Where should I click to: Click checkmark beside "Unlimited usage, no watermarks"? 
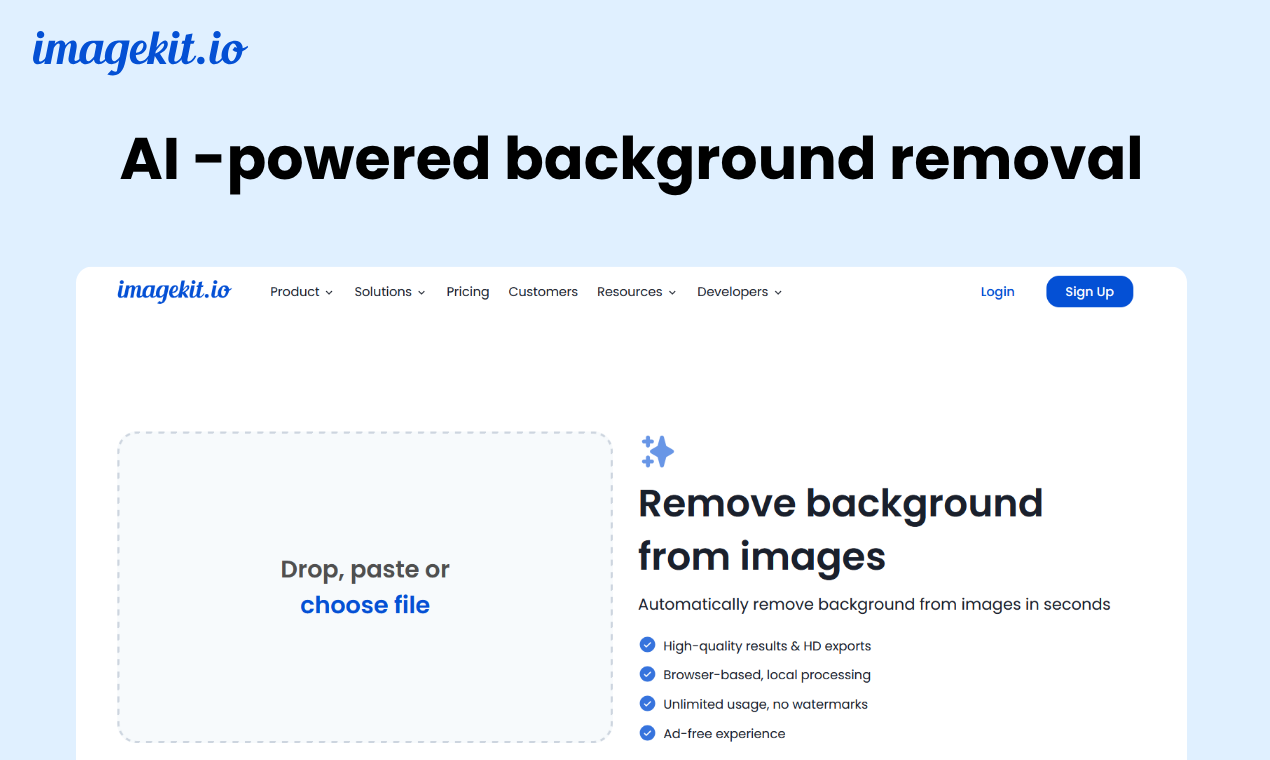click(x=647, y=704)
